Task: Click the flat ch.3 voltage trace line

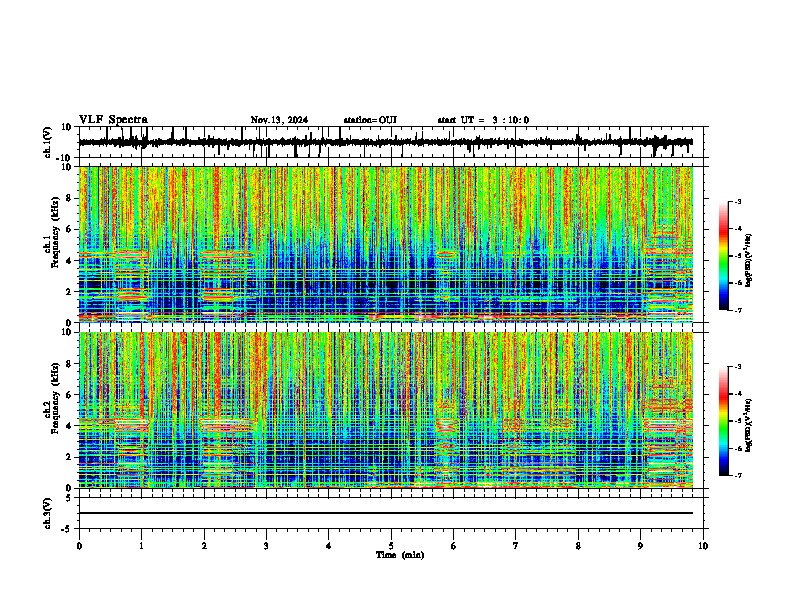Action: coord(386,513)
